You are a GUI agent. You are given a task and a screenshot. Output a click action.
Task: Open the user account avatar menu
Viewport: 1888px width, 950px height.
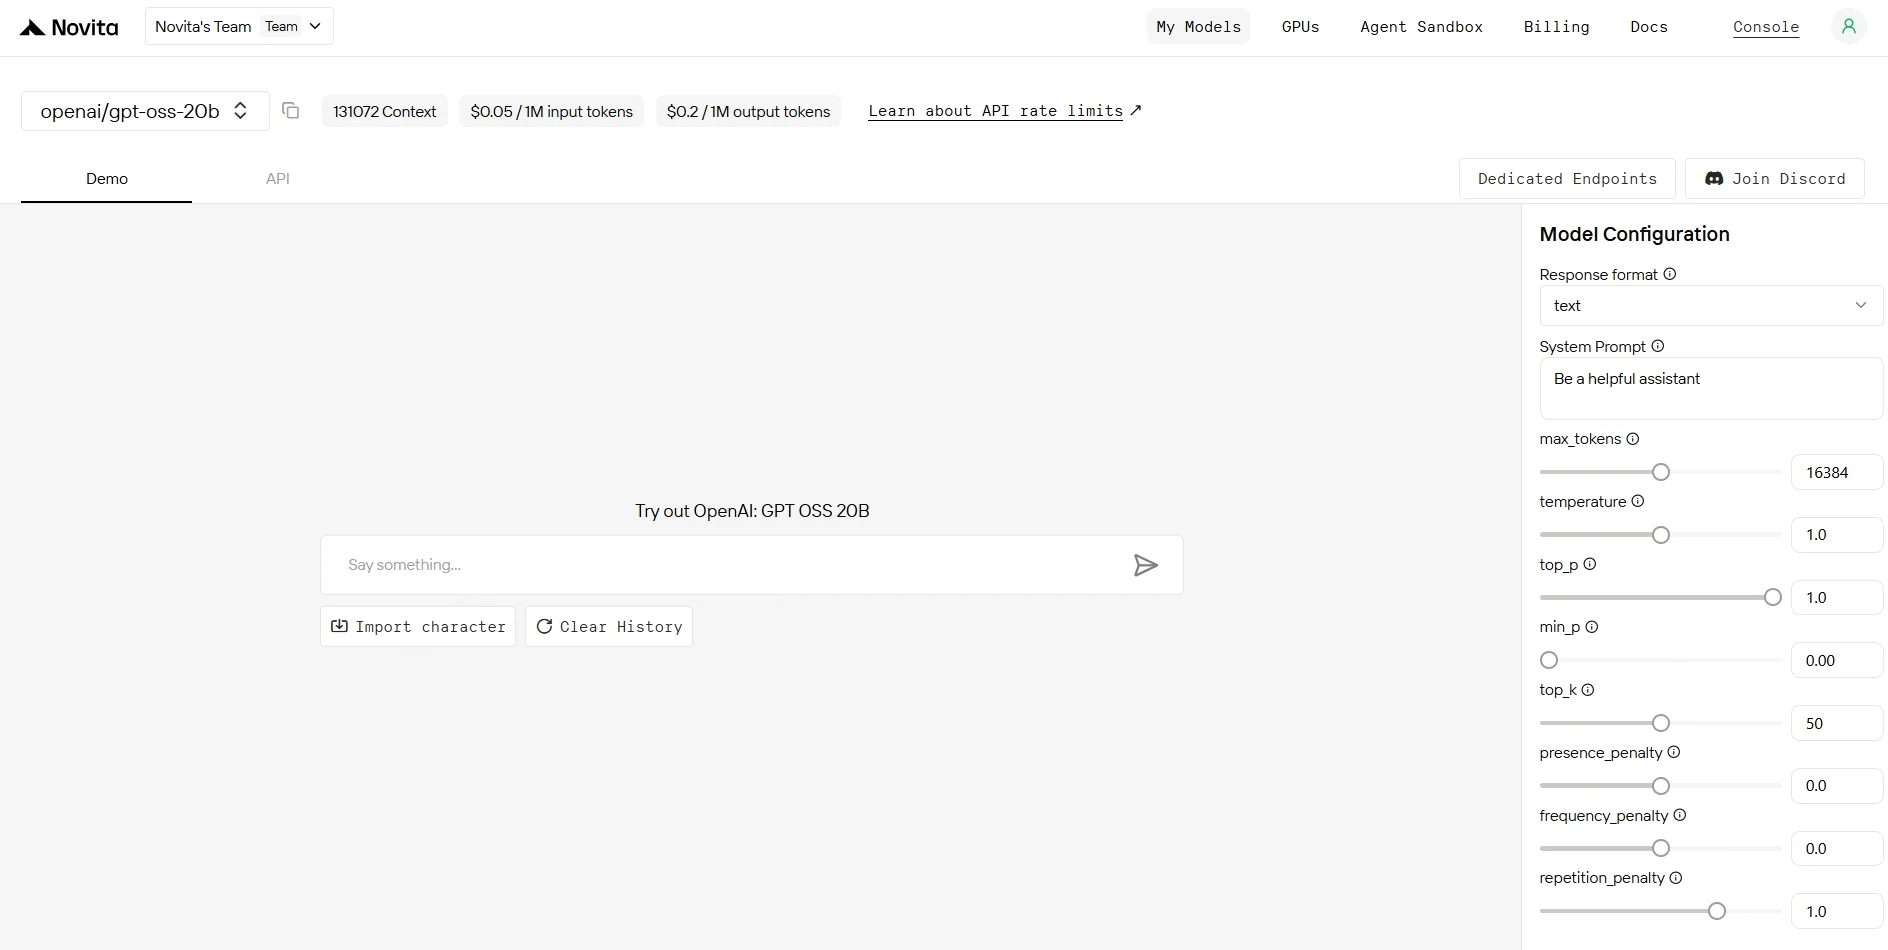click(x=1848, y=27)
